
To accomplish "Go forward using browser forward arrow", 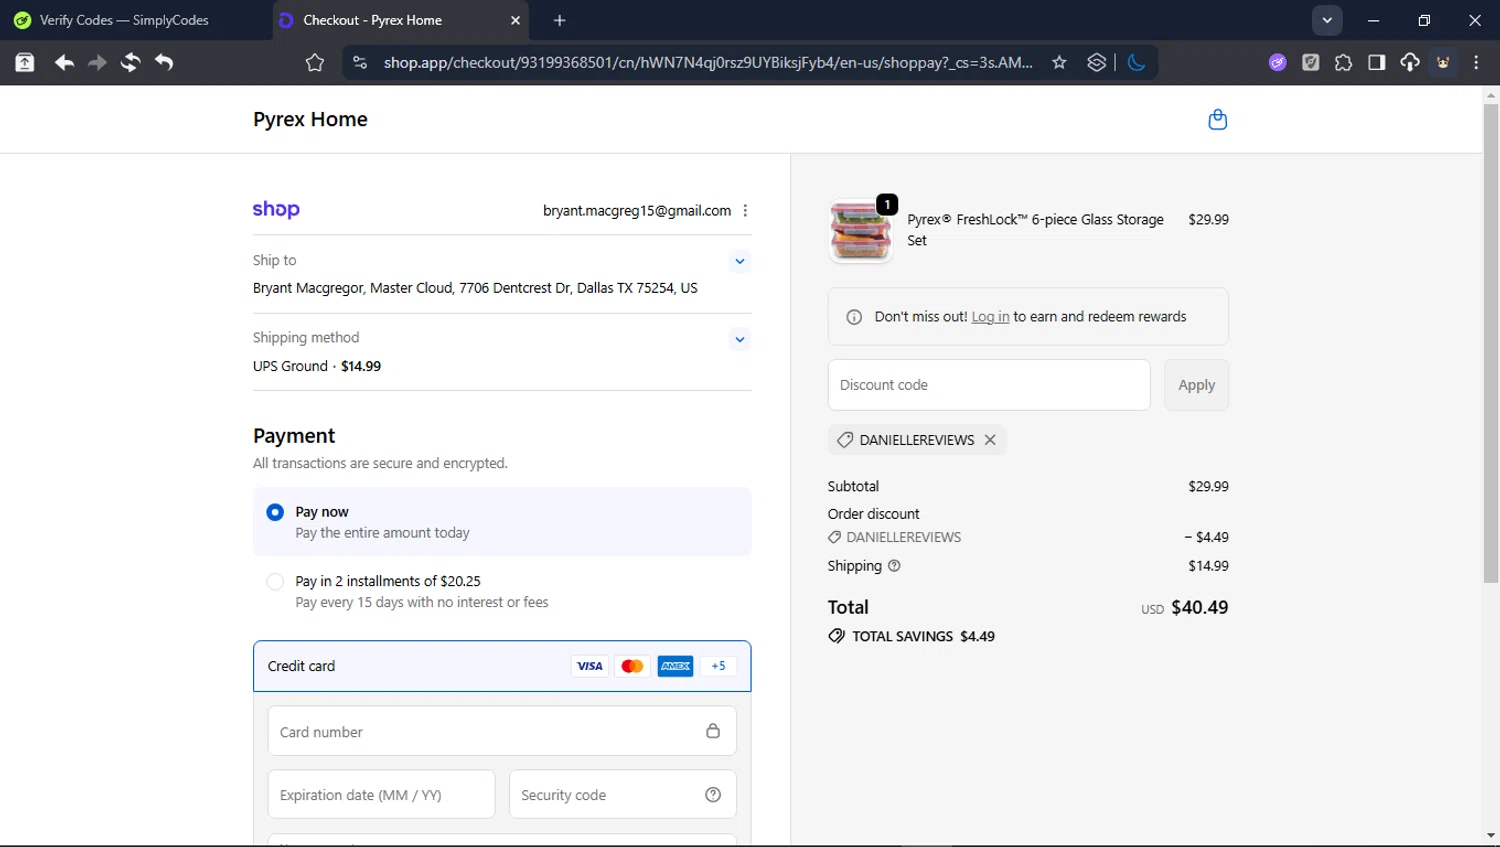I will (x=97, y=62).
